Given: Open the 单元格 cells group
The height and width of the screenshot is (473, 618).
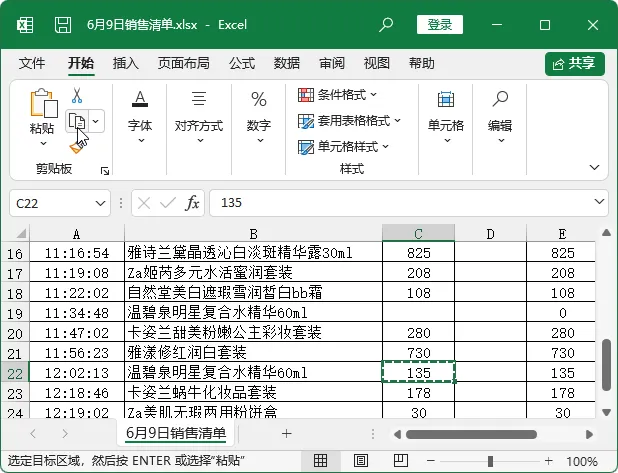Looking at the screenshot, I should [x=446, y=116].
